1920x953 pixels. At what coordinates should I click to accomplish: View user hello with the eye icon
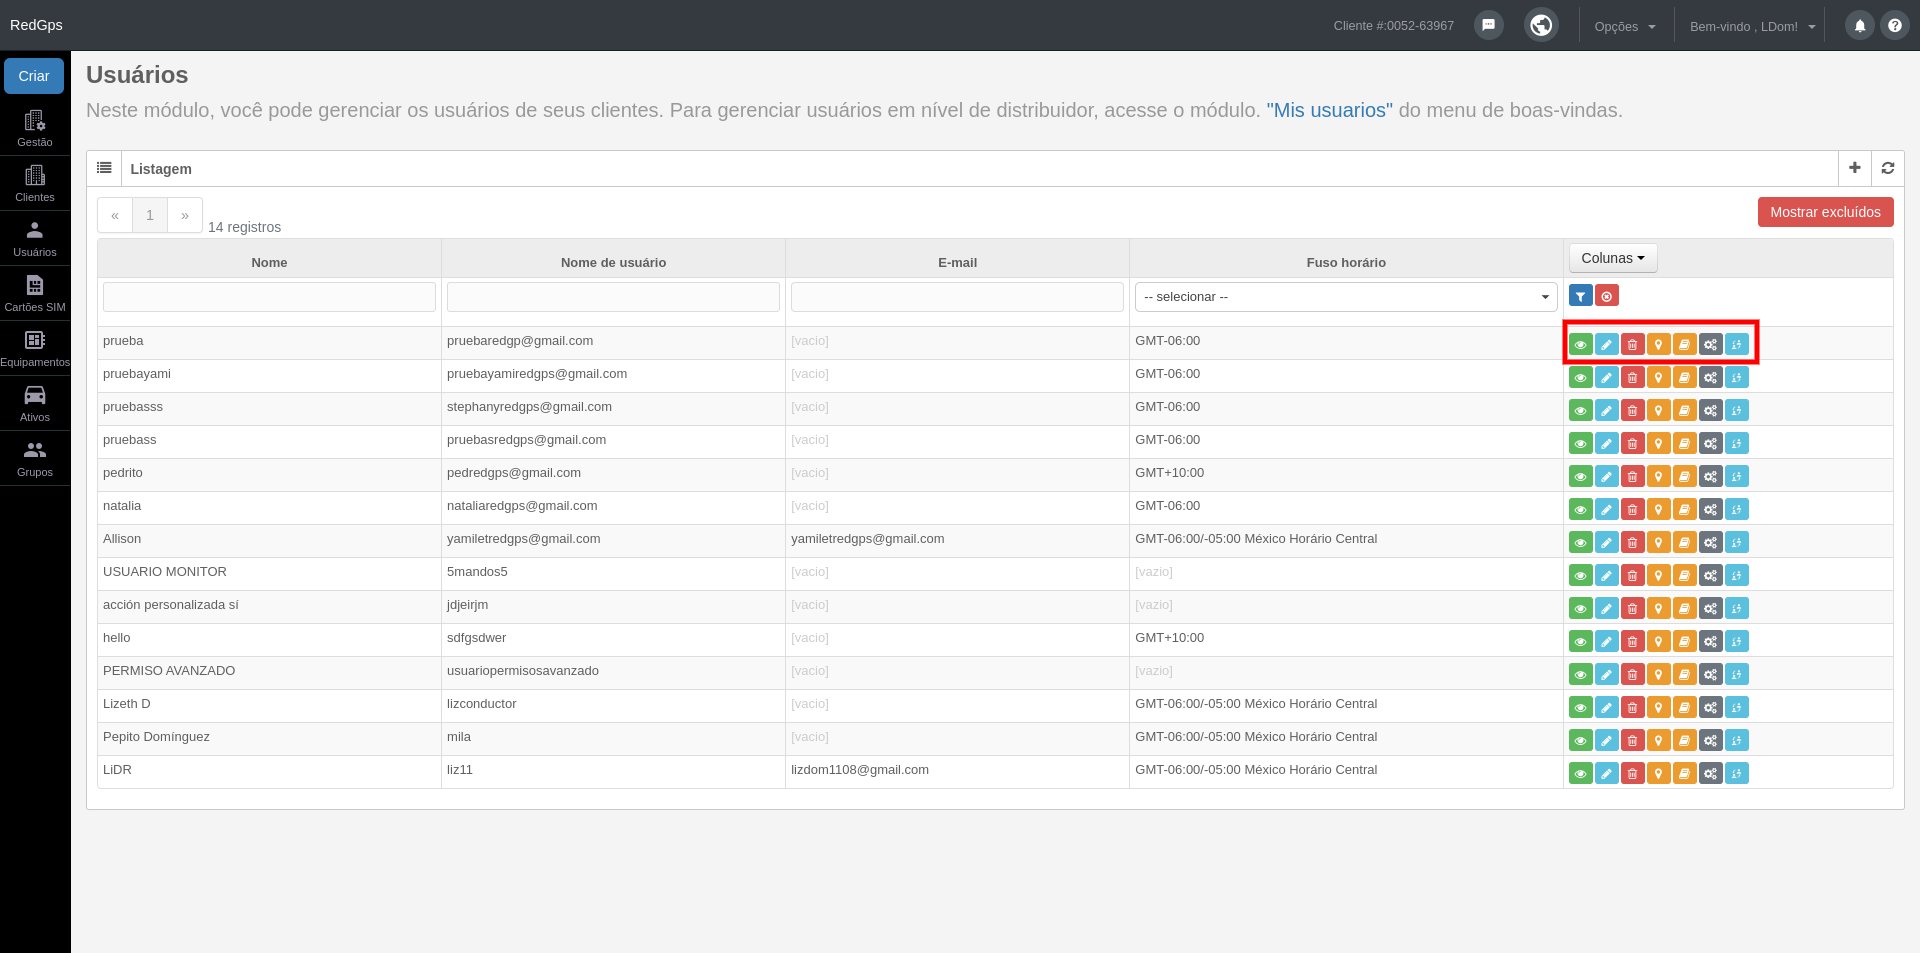pyautogui.click(x=1580, y=641)
